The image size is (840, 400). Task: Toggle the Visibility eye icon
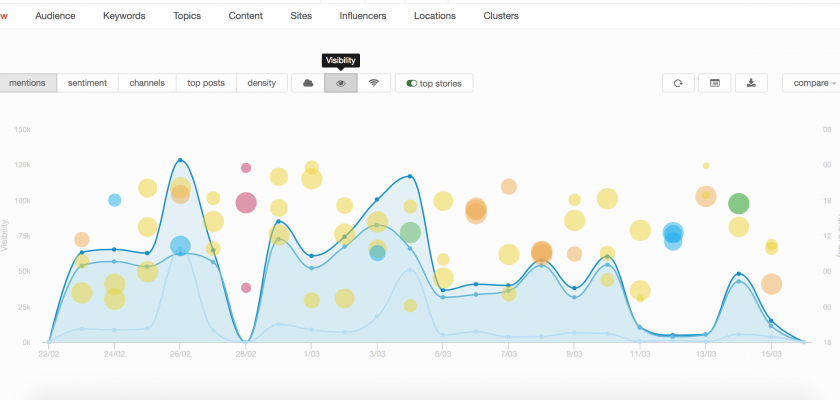(341, 83)
